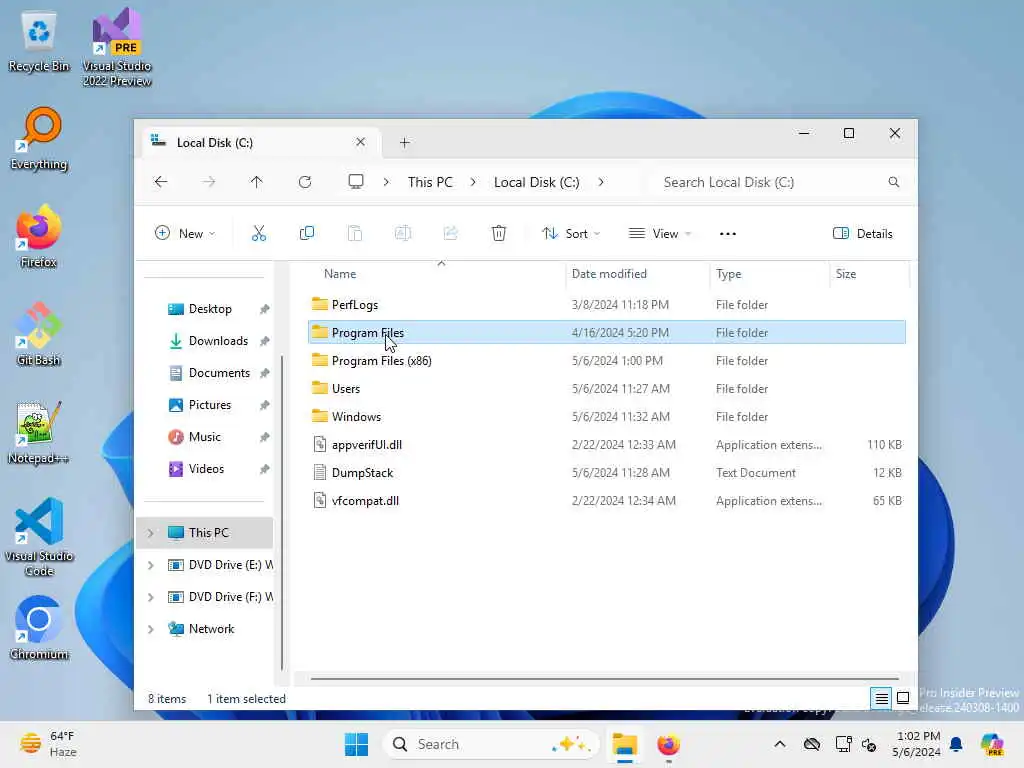
Task: Show hidden tray icons chevron
Action: 780,744
